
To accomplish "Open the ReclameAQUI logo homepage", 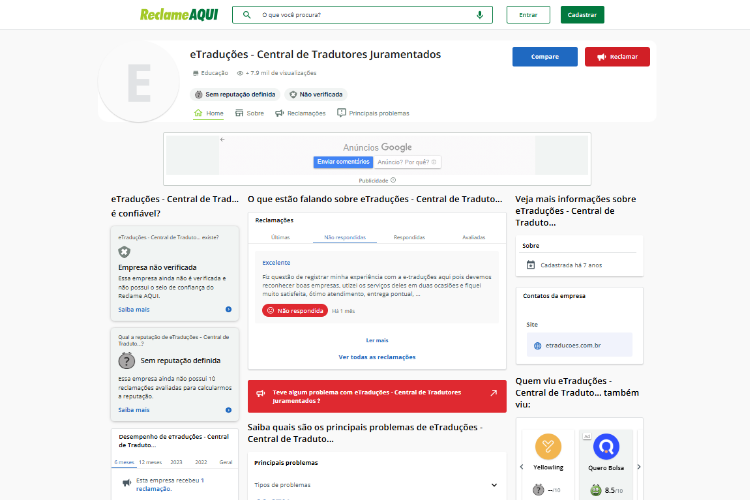I will tap(179, 15).
